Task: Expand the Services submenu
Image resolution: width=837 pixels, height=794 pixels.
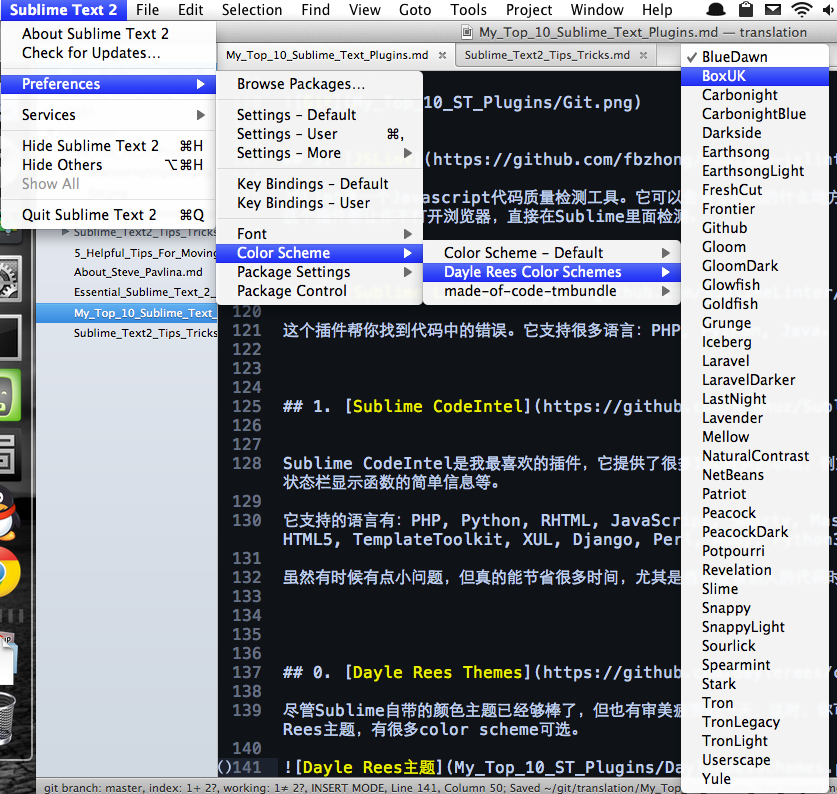Action: 108,115
